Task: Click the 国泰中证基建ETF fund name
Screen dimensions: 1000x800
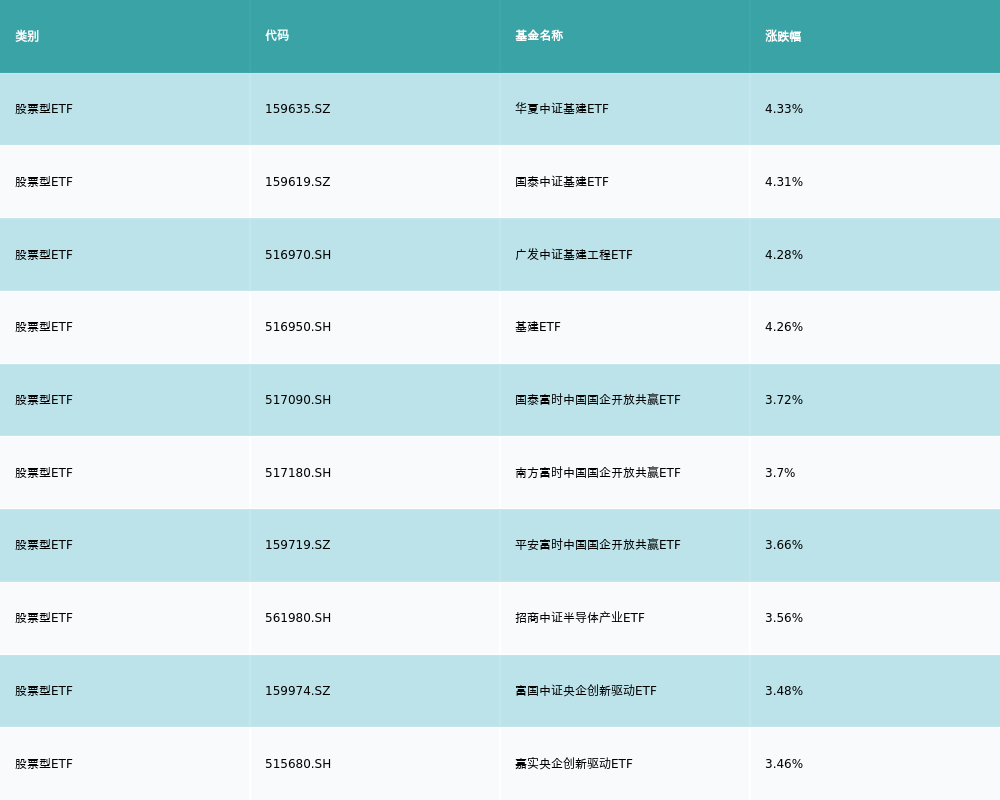Action: (561, 182)
